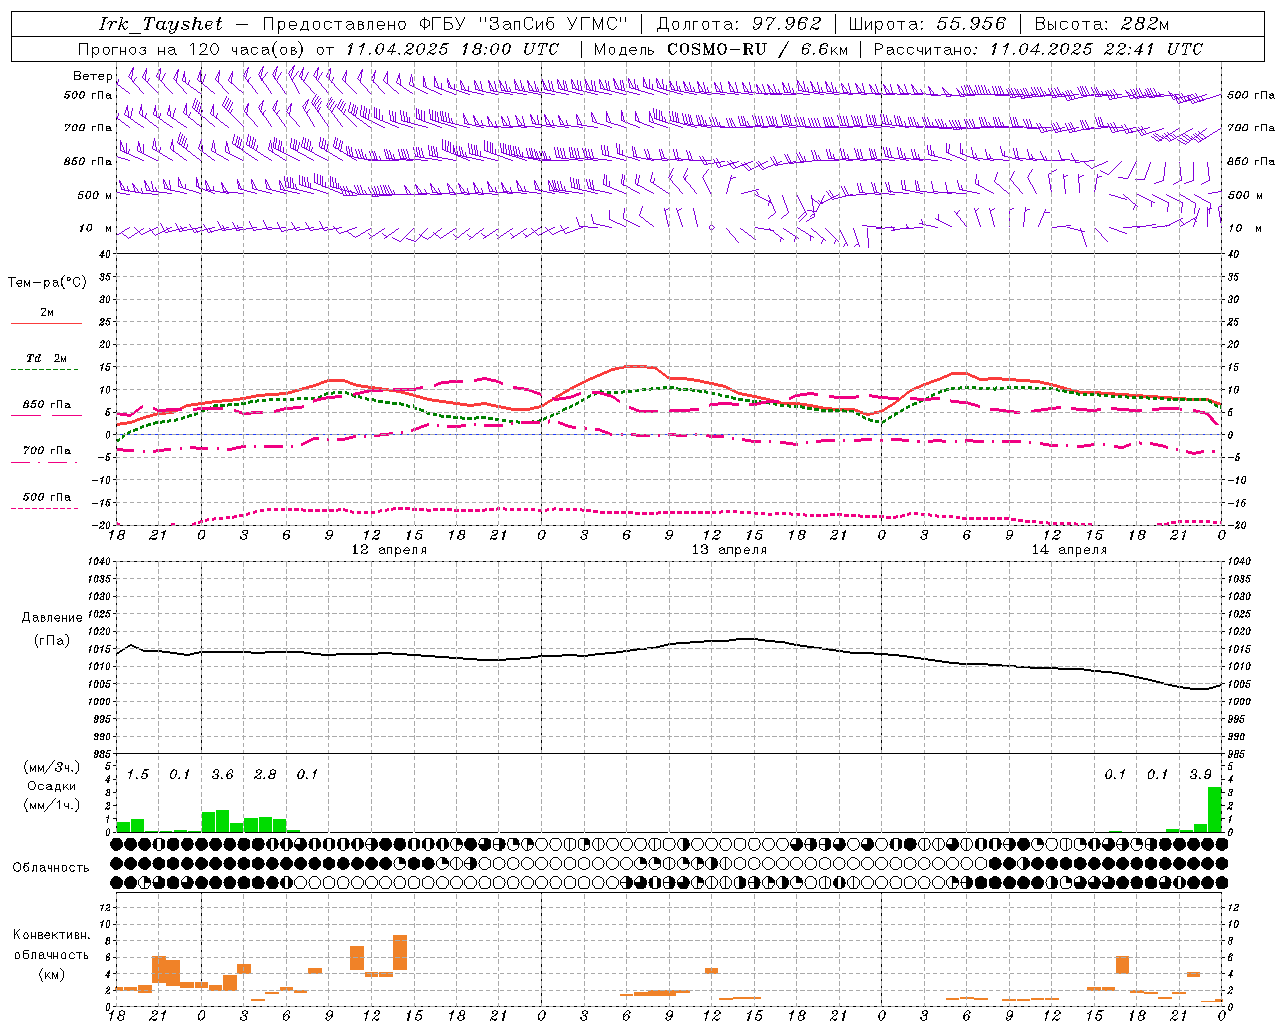Click the '12 апреля' date label

pos(389,550)
